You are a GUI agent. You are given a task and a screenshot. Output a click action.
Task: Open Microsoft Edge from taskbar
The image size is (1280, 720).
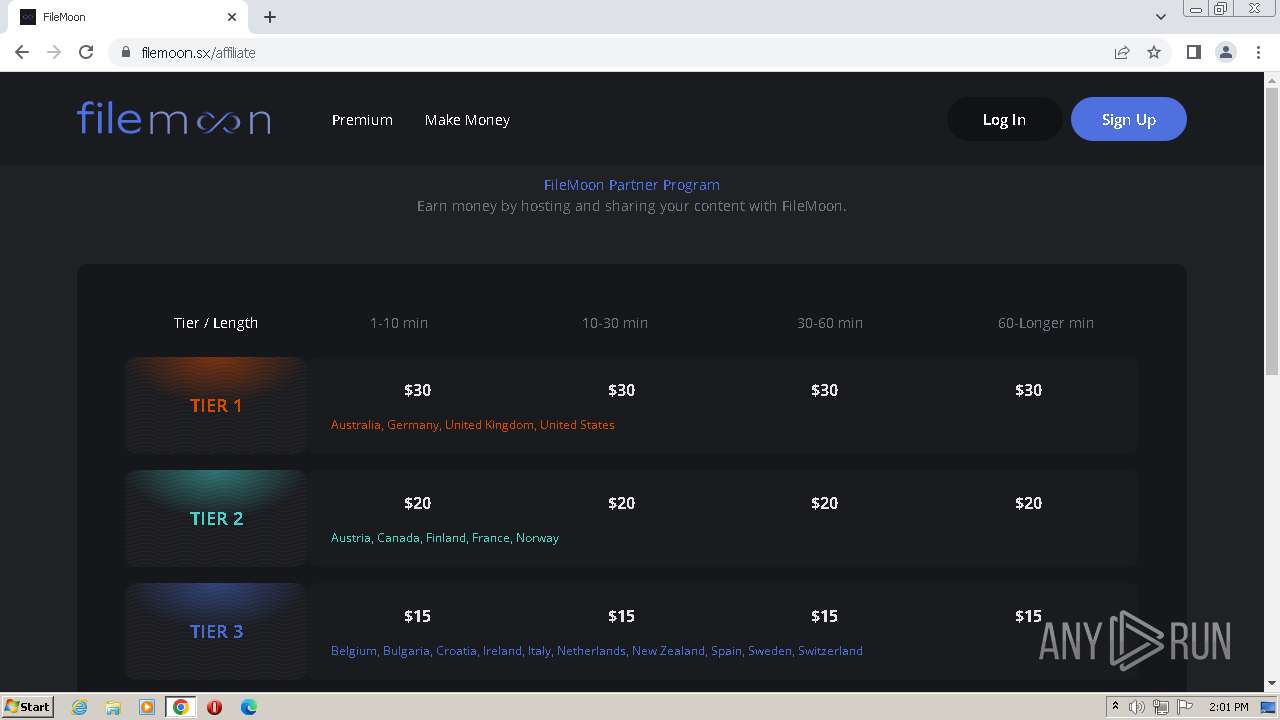point(248,707)
